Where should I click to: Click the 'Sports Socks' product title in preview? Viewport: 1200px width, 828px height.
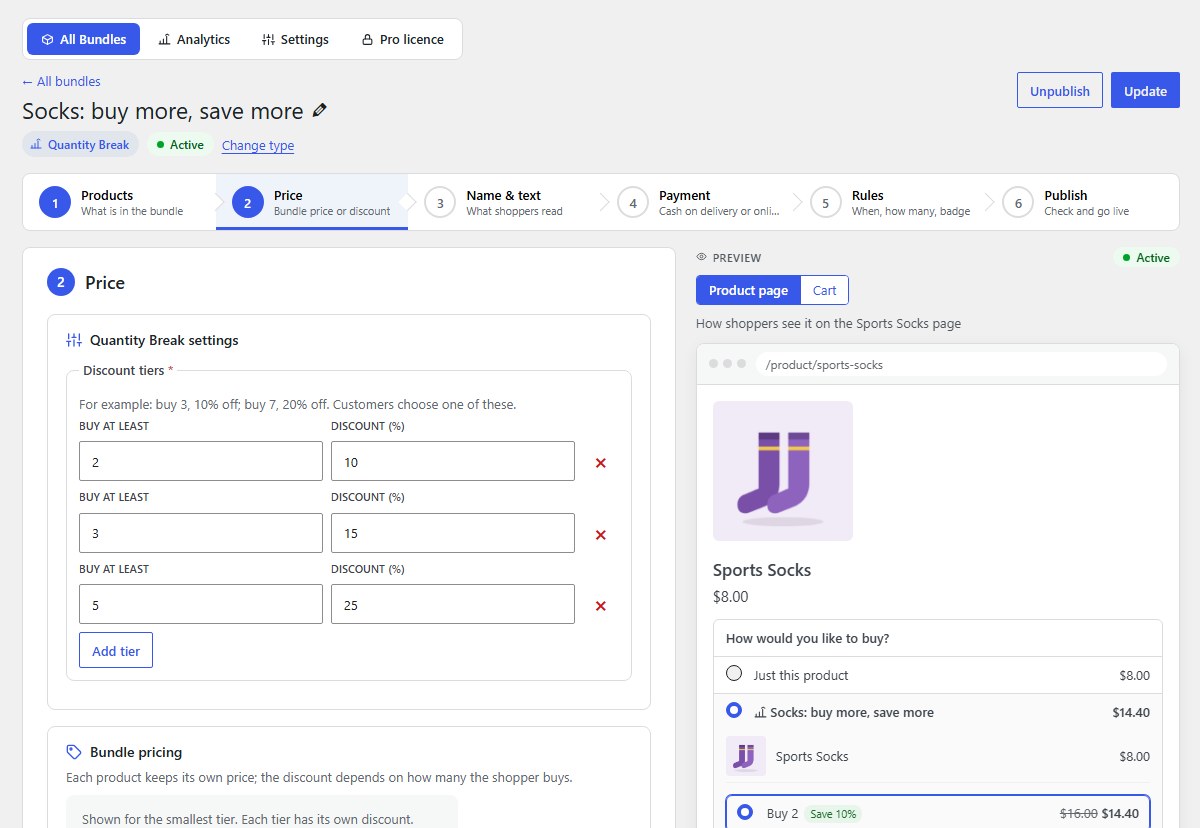point(762,570)
